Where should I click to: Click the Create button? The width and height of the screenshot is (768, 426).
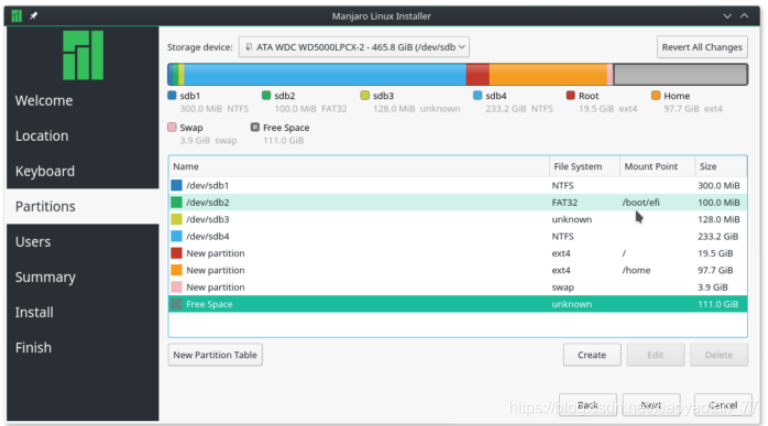(x=592, y=355)
